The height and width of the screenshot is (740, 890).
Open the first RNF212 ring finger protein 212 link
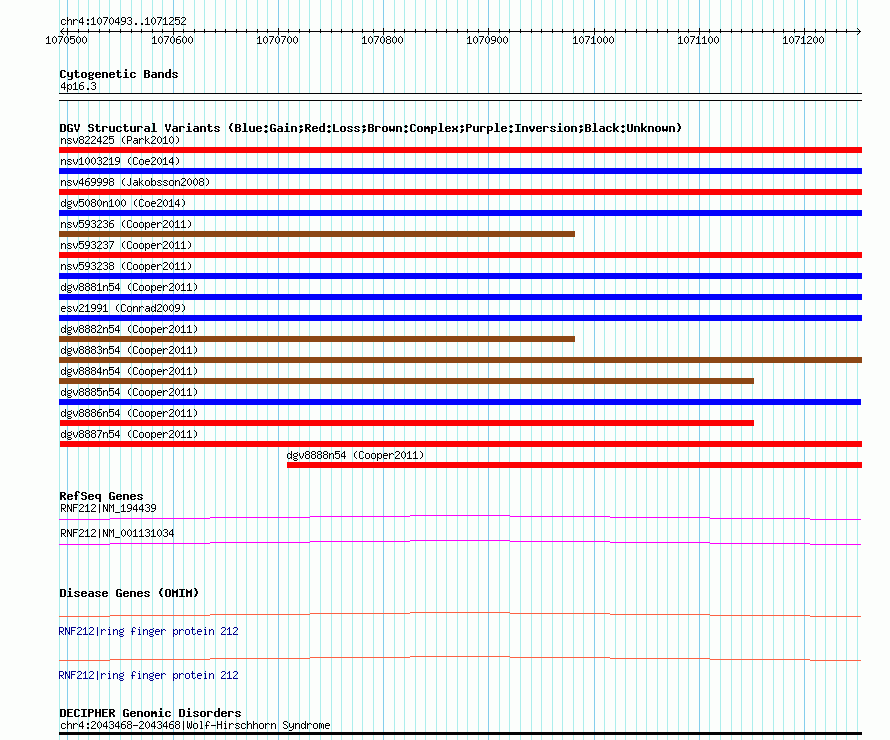coord(148,631)
